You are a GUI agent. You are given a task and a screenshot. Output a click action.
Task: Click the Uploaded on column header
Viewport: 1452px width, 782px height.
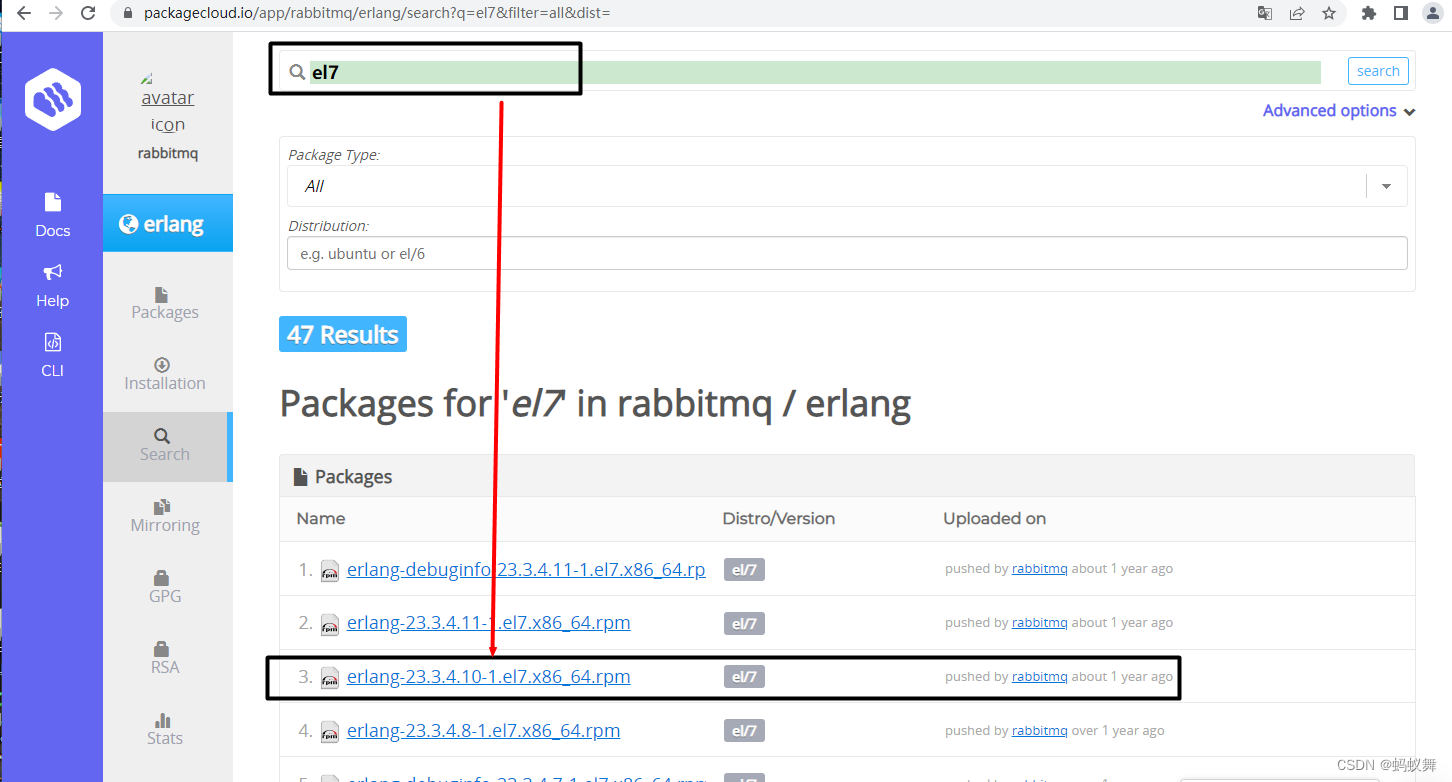point(995,518)
